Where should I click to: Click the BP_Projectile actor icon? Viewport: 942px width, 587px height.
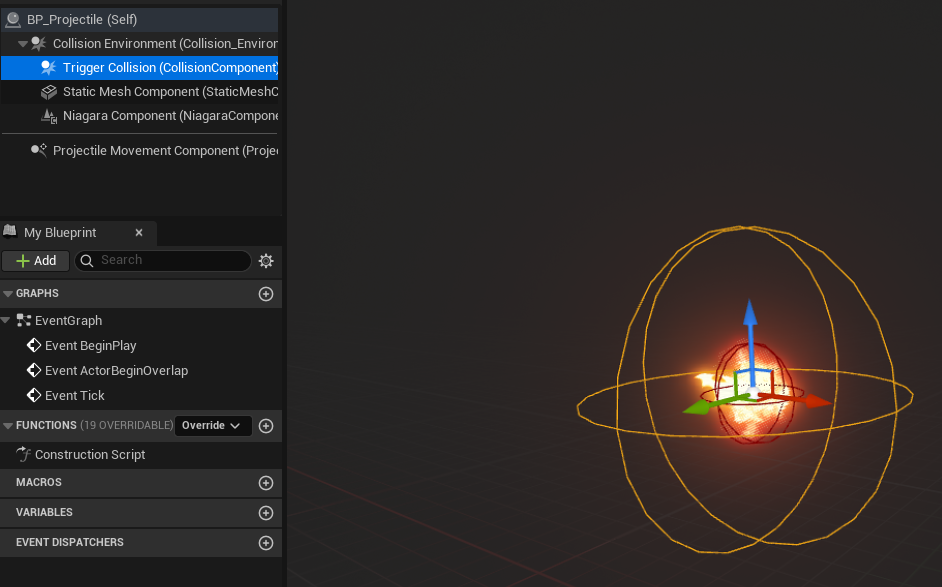[x=13, y=19]
